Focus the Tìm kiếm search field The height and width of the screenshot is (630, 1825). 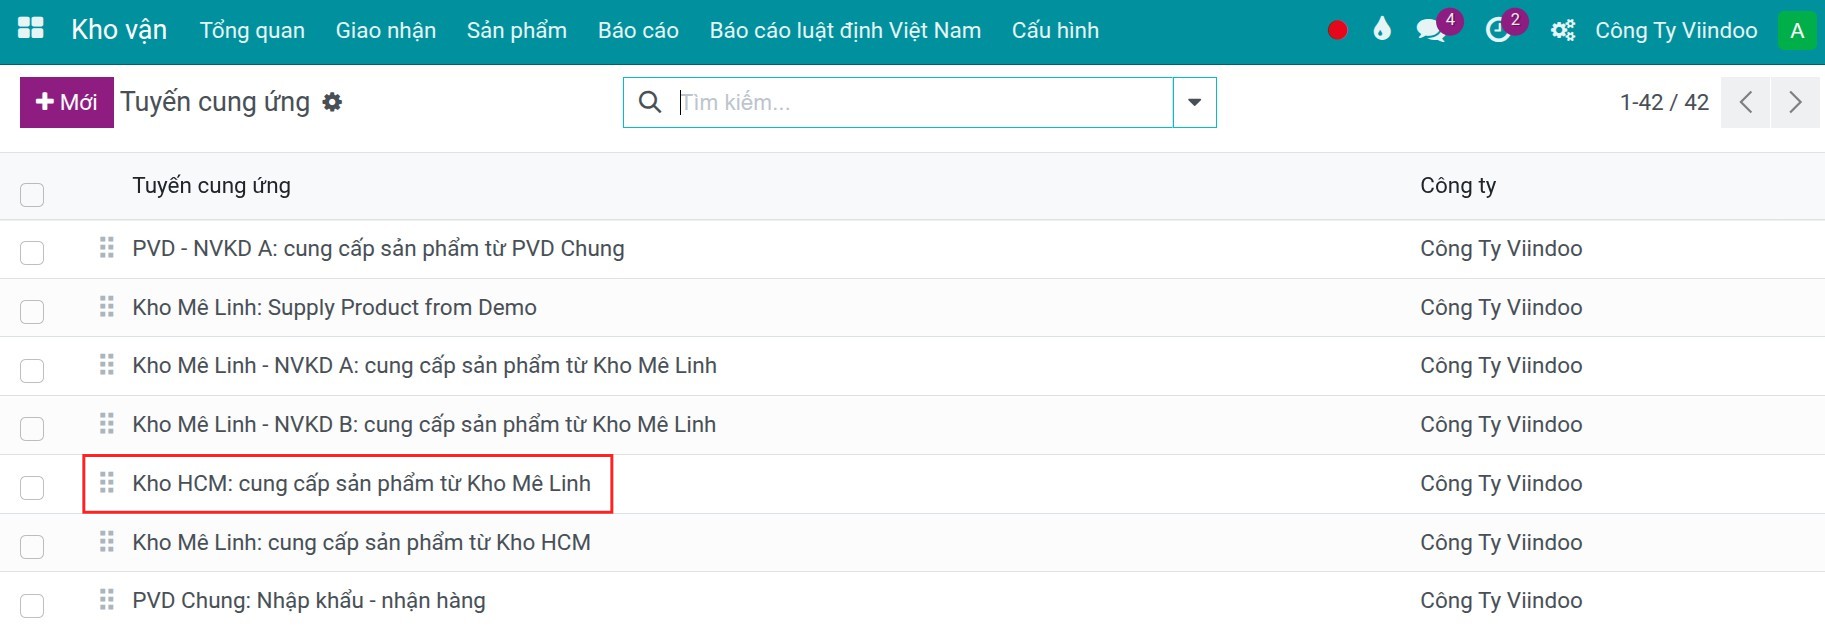point(920,102)
